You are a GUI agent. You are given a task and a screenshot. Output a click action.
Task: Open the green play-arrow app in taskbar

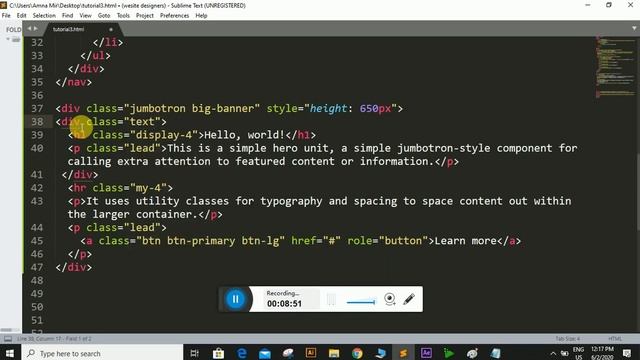(x=449, y=353)
